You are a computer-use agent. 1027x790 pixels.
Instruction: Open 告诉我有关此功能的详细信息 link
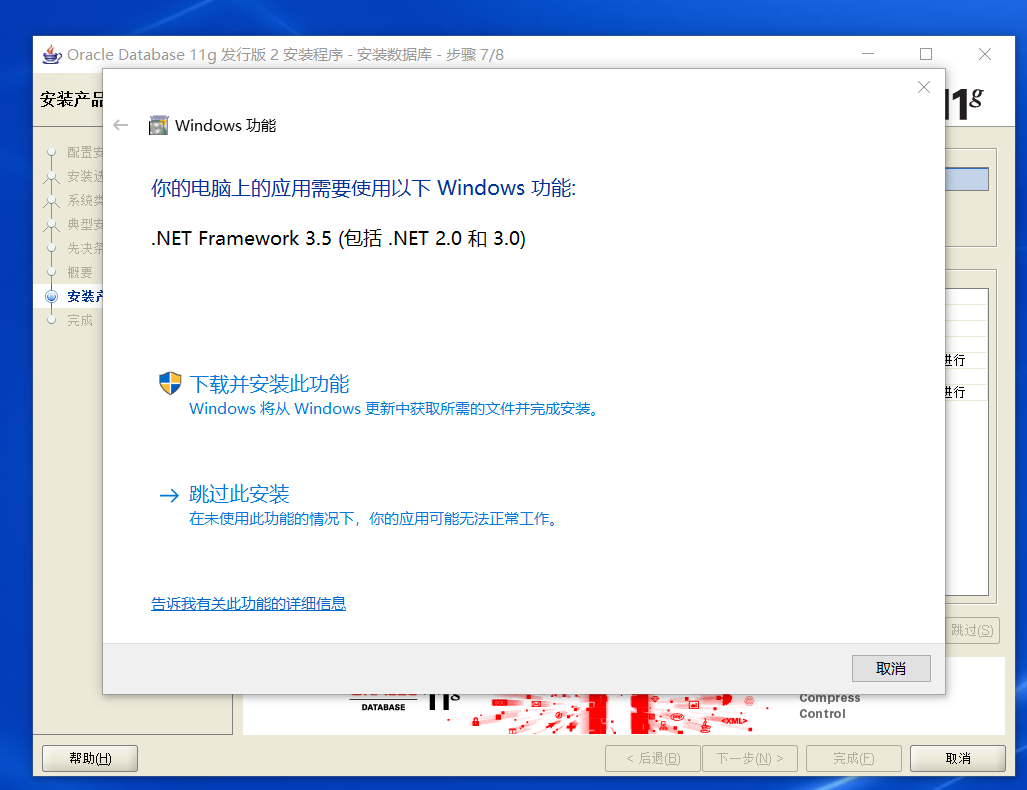(x=248, y=603)
